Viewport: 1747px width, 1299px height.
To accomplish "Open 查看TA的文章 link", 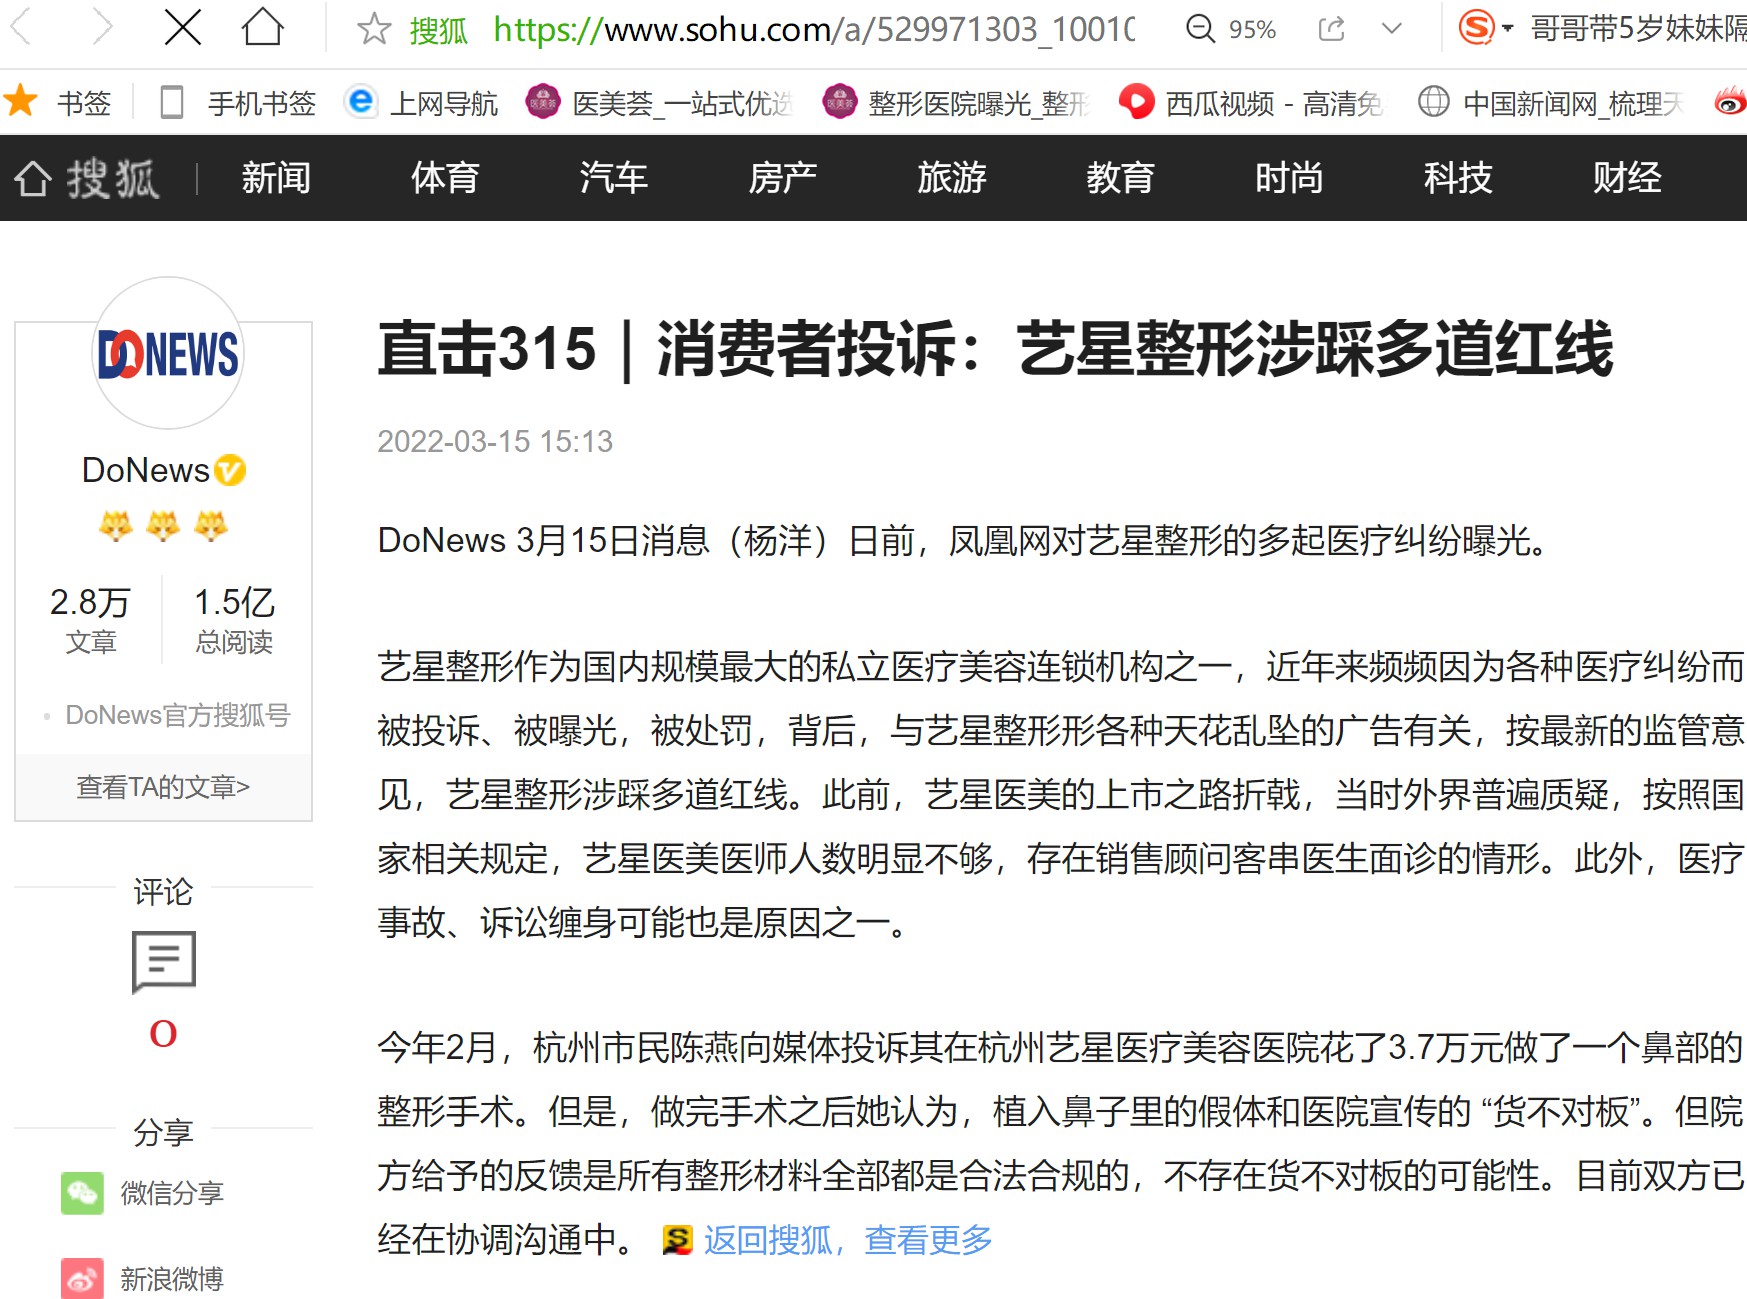I will click(163, 787).
